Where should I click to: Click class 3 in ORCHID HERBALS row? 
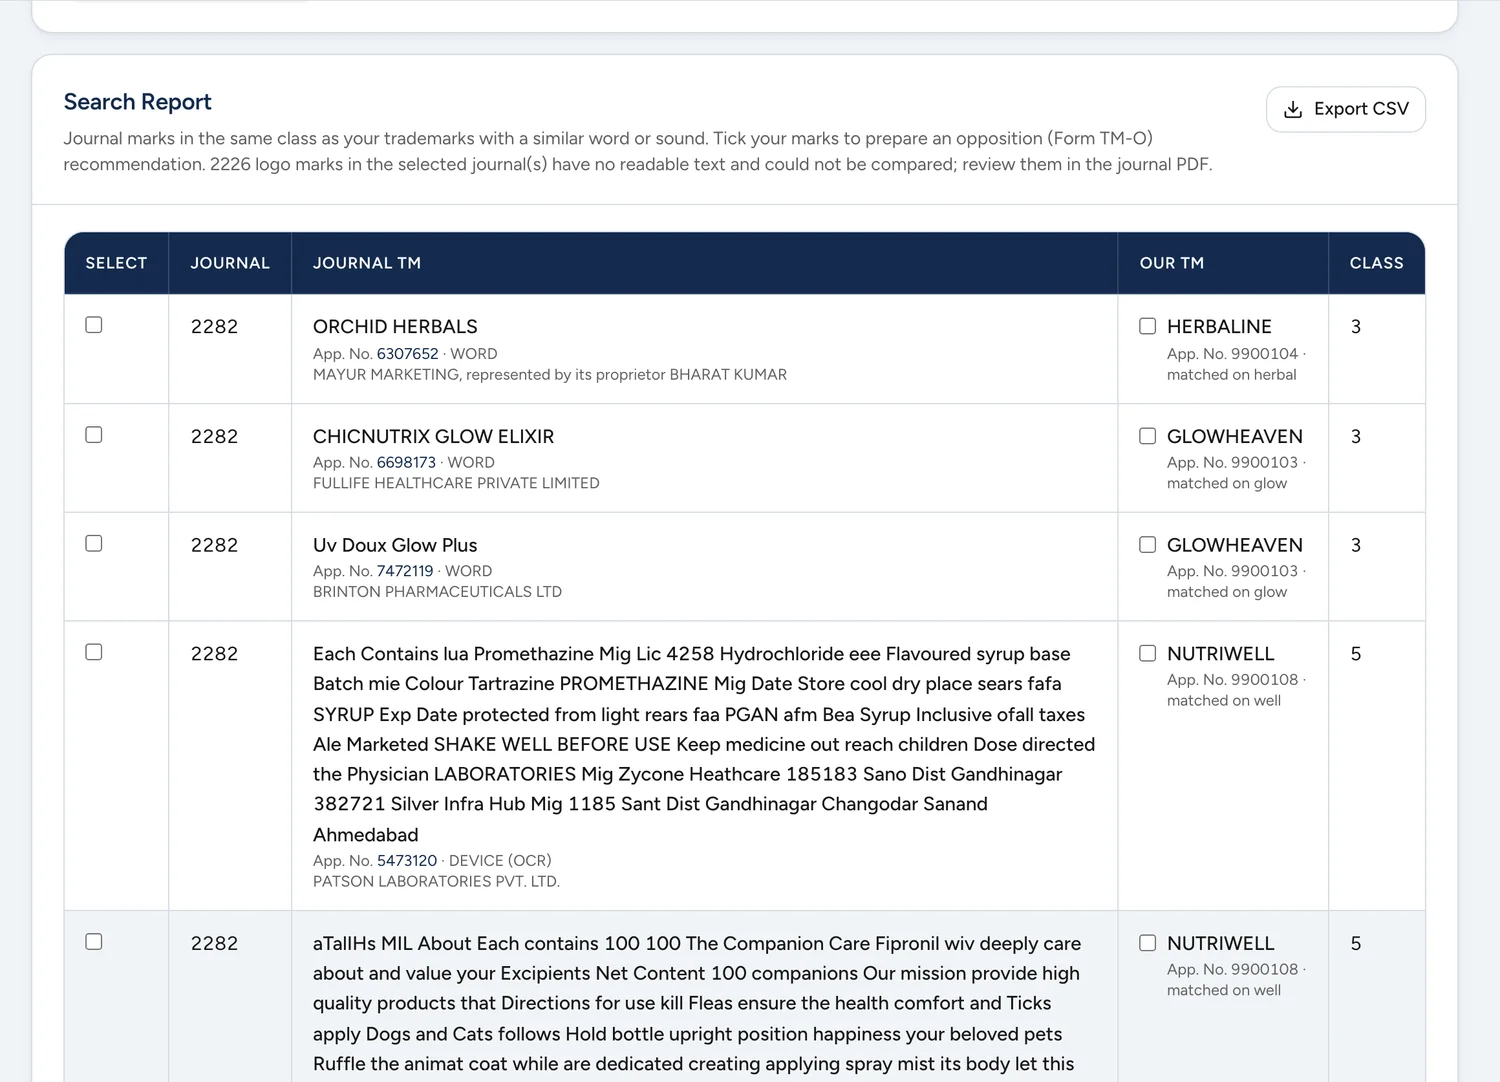1356,327
